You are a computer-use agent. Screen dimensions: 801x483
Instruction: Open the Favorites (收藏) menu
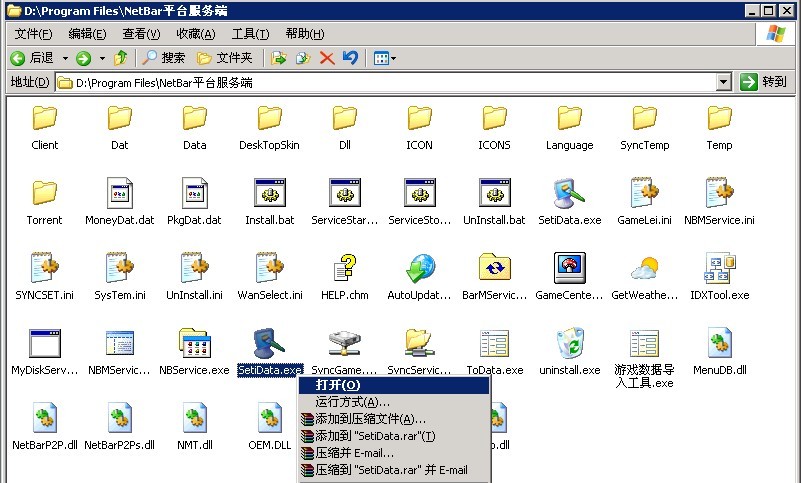196,34
